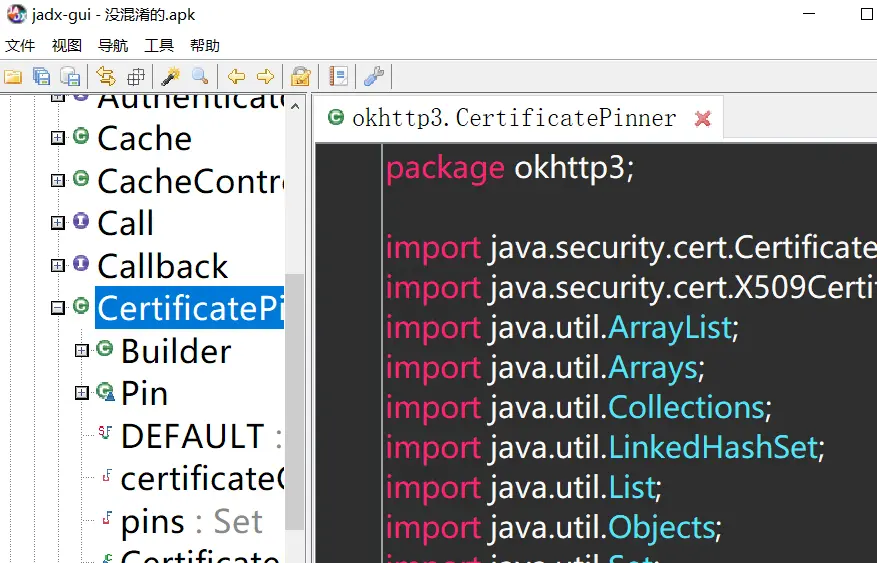Click Cache class icon in tree
The image size is (877, 563).
click(x=81, y=136)
